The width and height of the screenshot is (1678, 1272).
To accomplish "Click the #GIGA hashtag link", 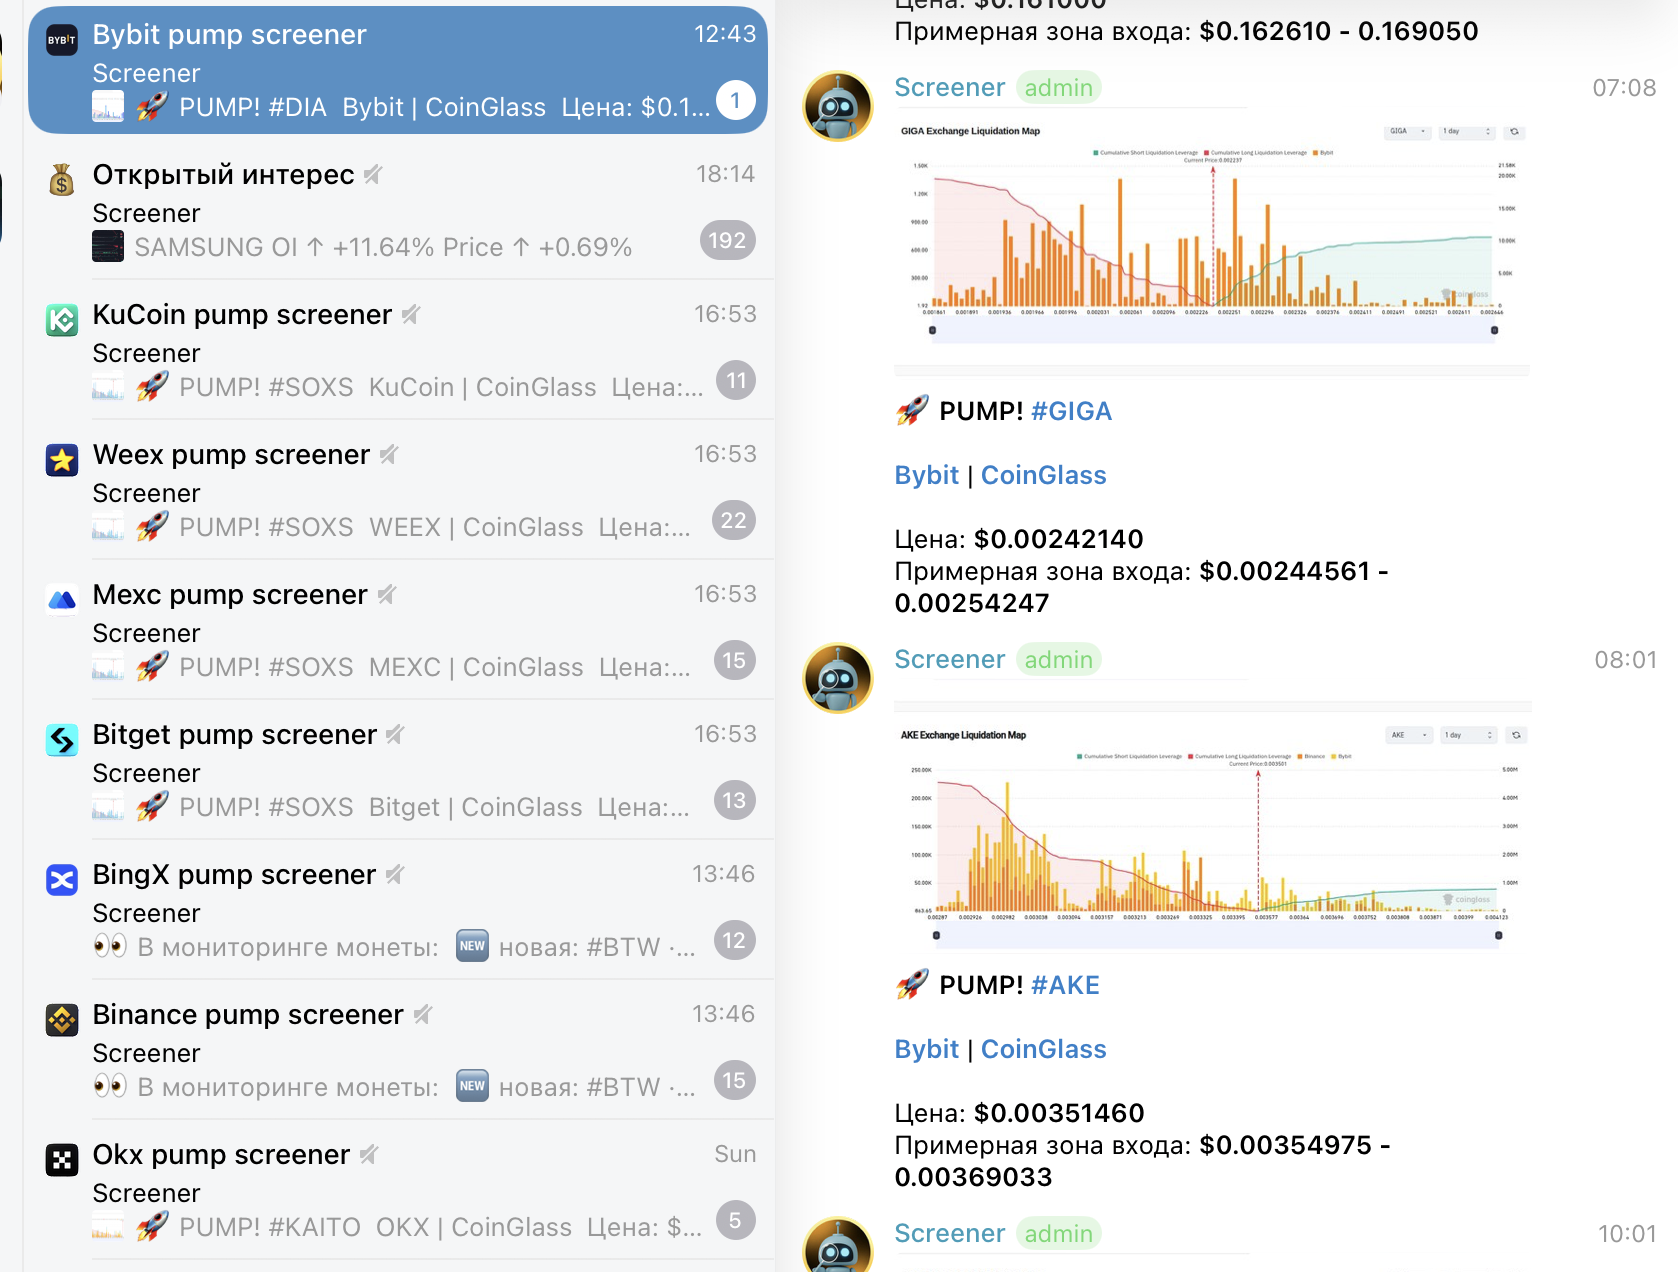I will tap(1071, 411).
